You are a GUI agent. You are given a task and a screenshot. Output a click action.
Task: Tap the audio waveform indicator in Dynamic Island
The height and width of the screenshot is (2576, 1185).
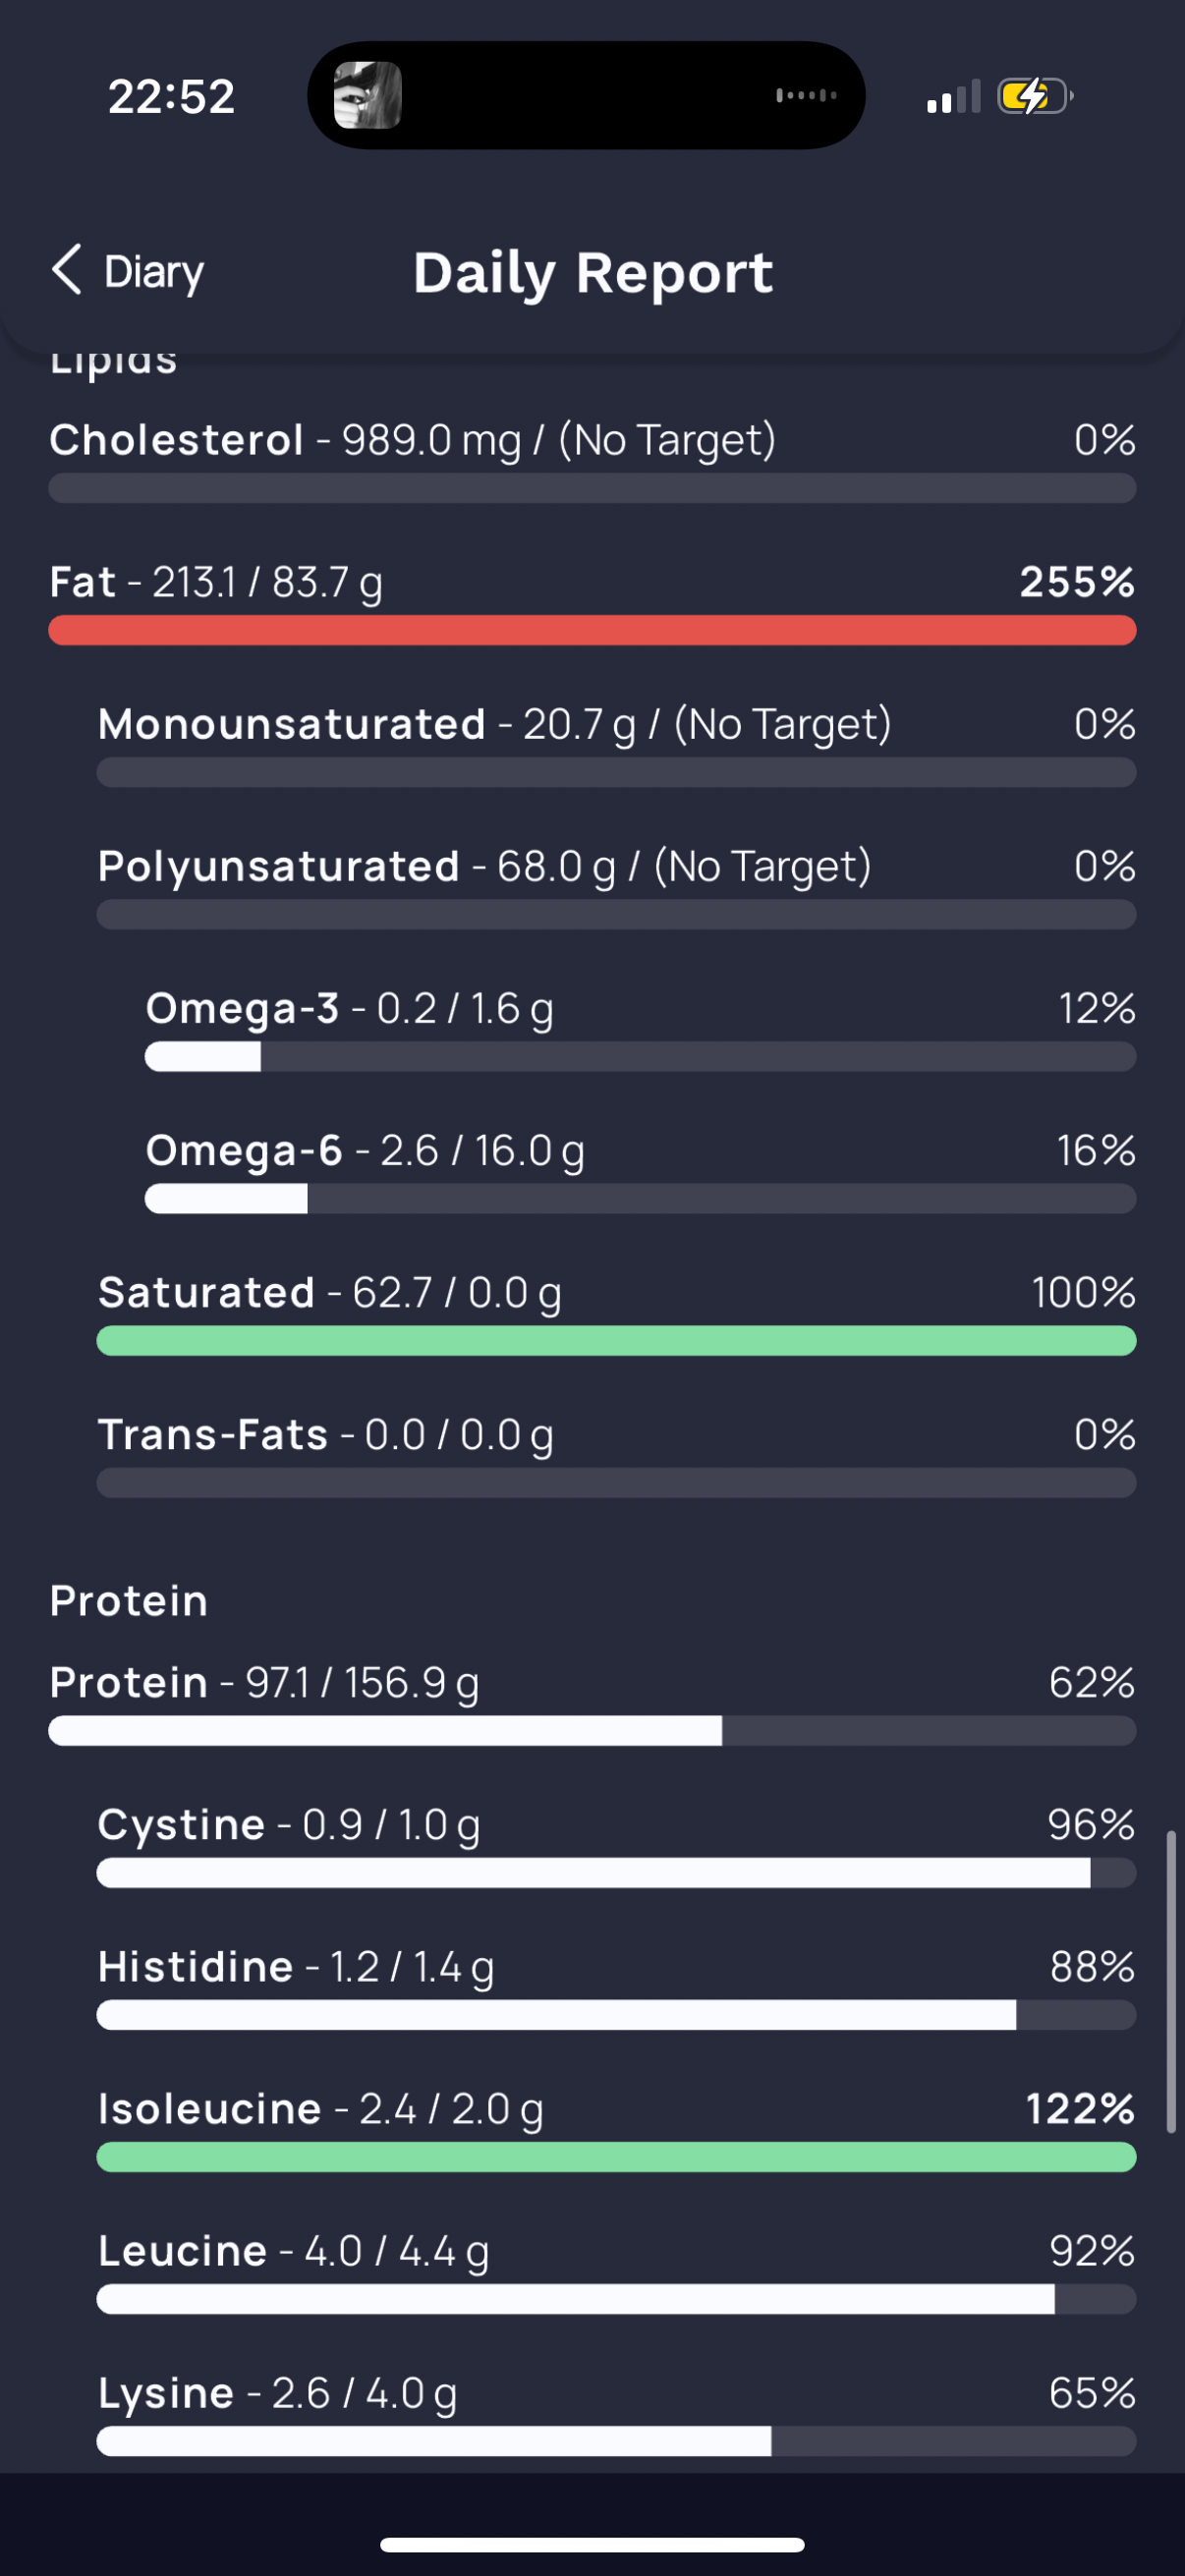pos(806,95)
